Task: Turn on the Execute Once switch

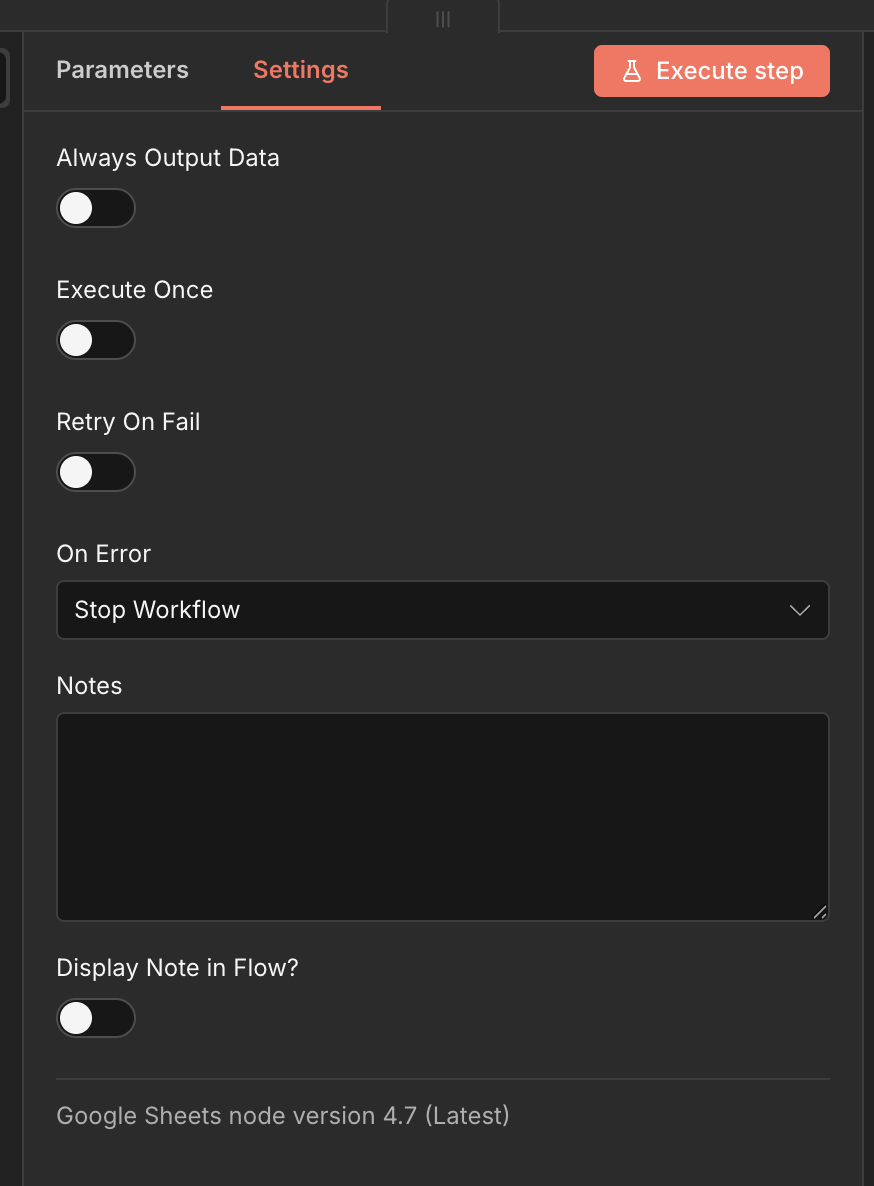Action: (96, 340)
